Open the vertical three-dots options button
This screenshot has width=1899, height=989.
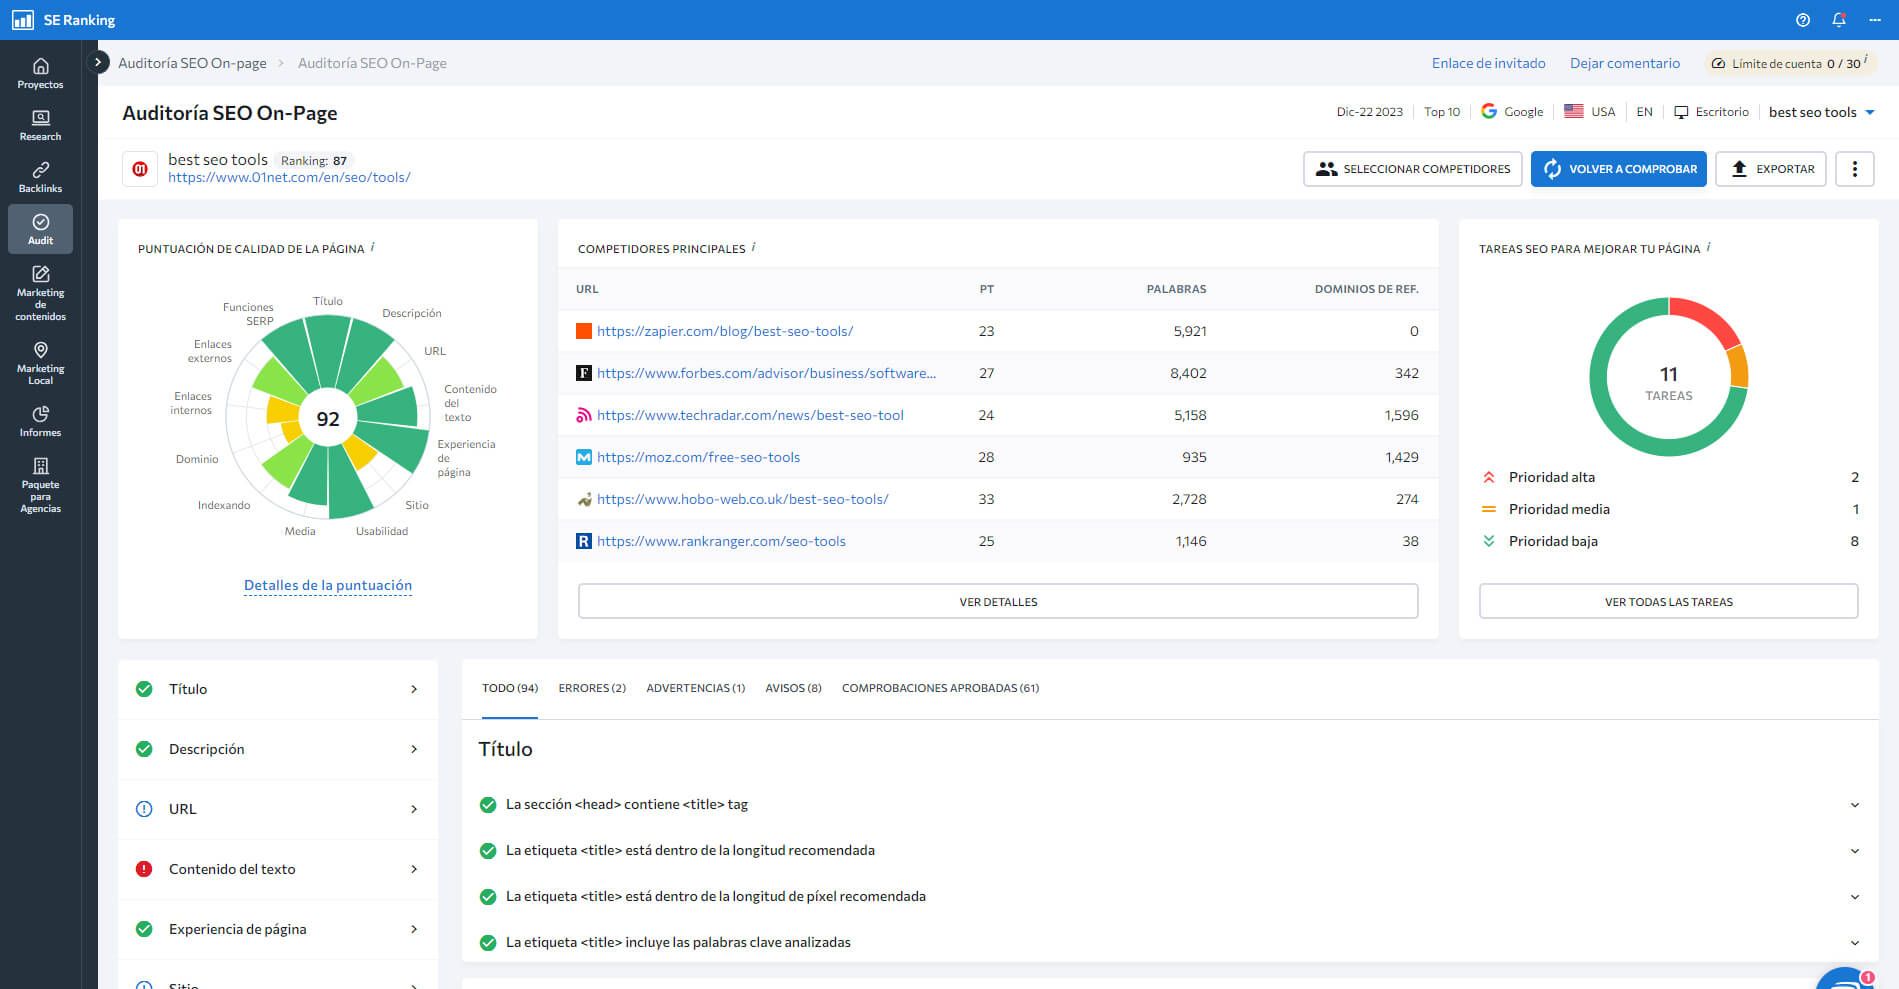coord(1855,169)
